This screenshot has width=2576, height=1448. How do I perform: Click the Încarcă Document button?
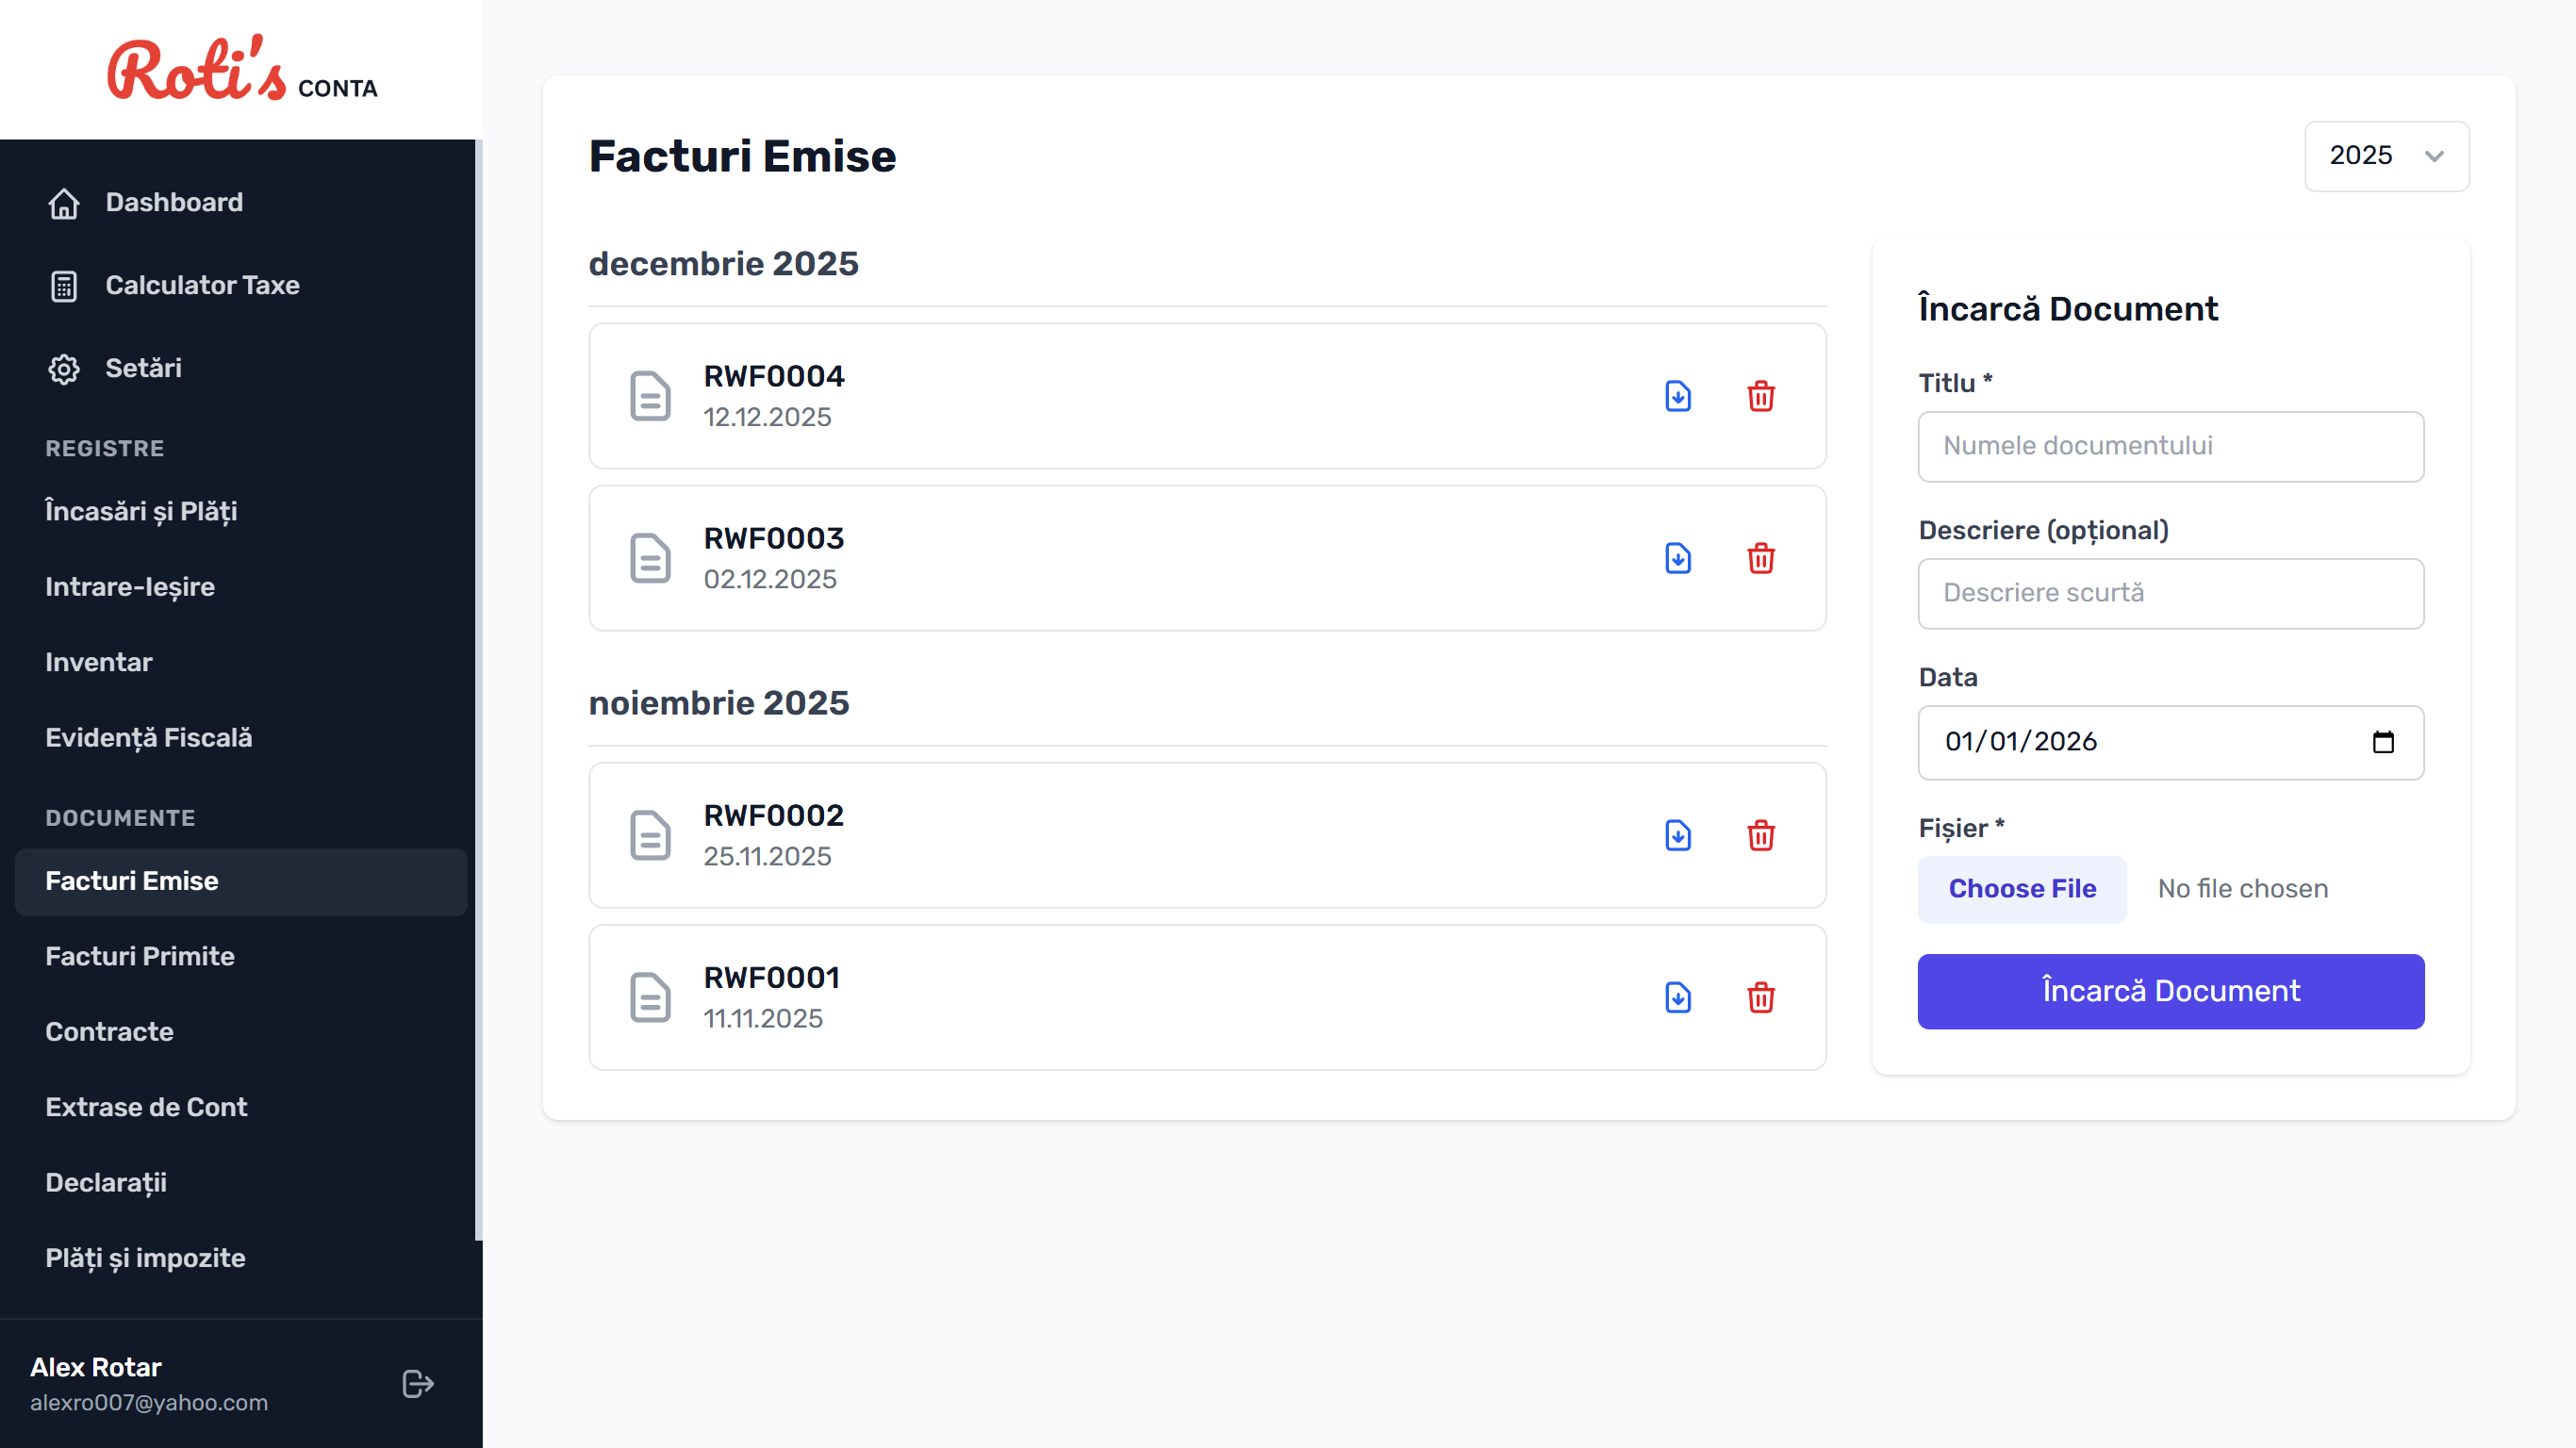[2169, 991]
